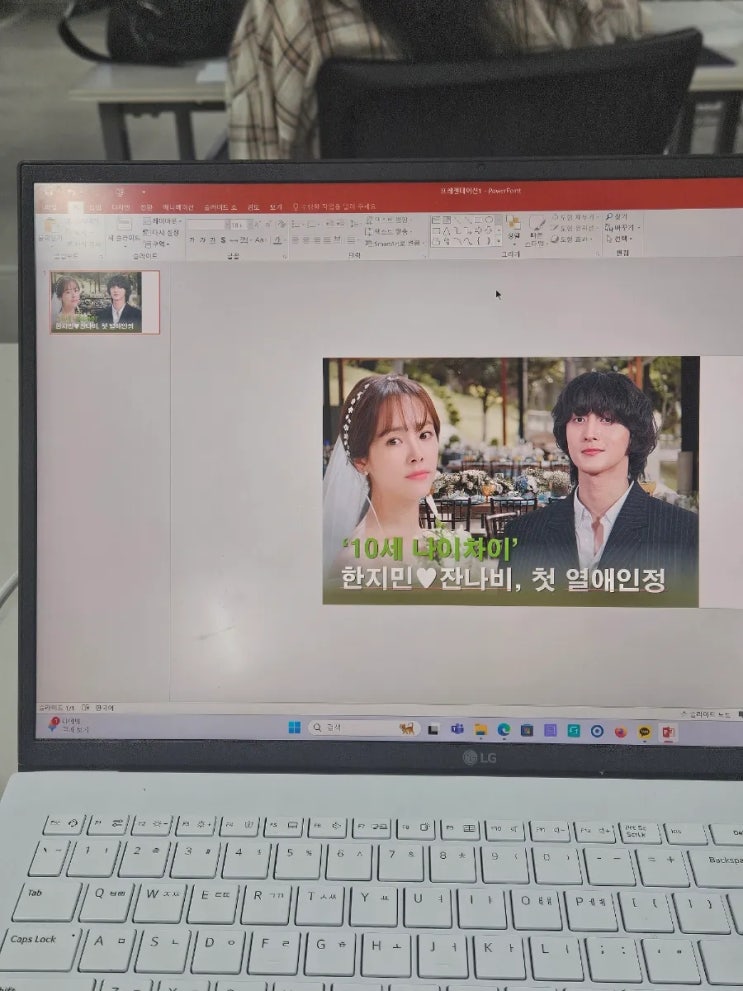
Task: Click the wedding image on the slide
Action: pos(510,482)
